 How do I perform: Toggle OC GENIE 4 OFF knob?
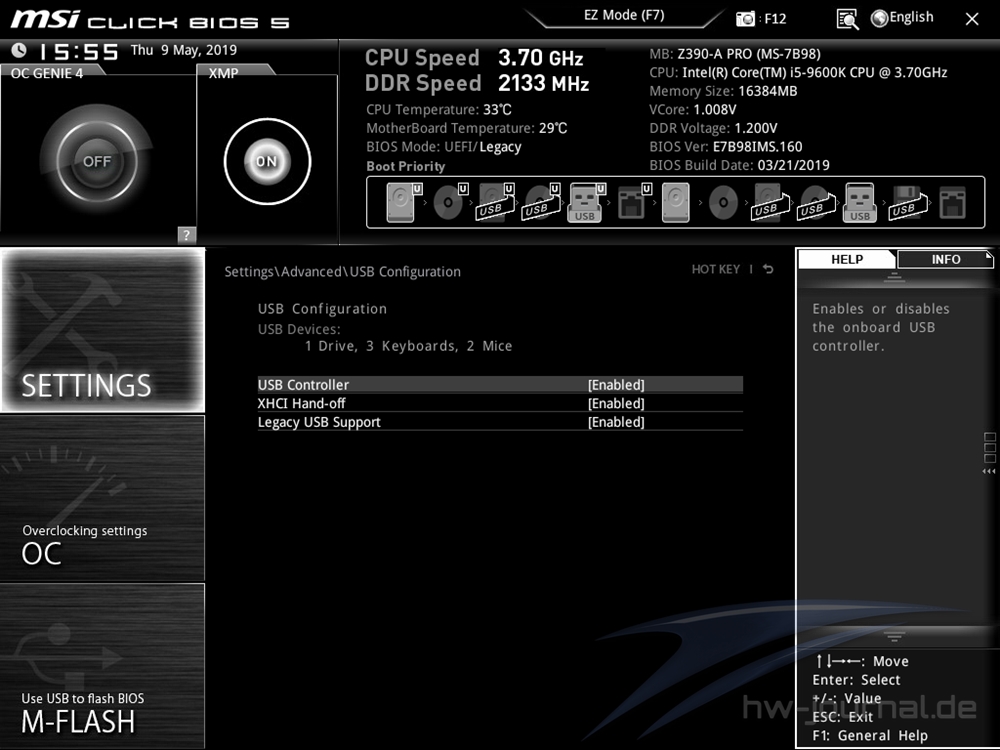96,161
